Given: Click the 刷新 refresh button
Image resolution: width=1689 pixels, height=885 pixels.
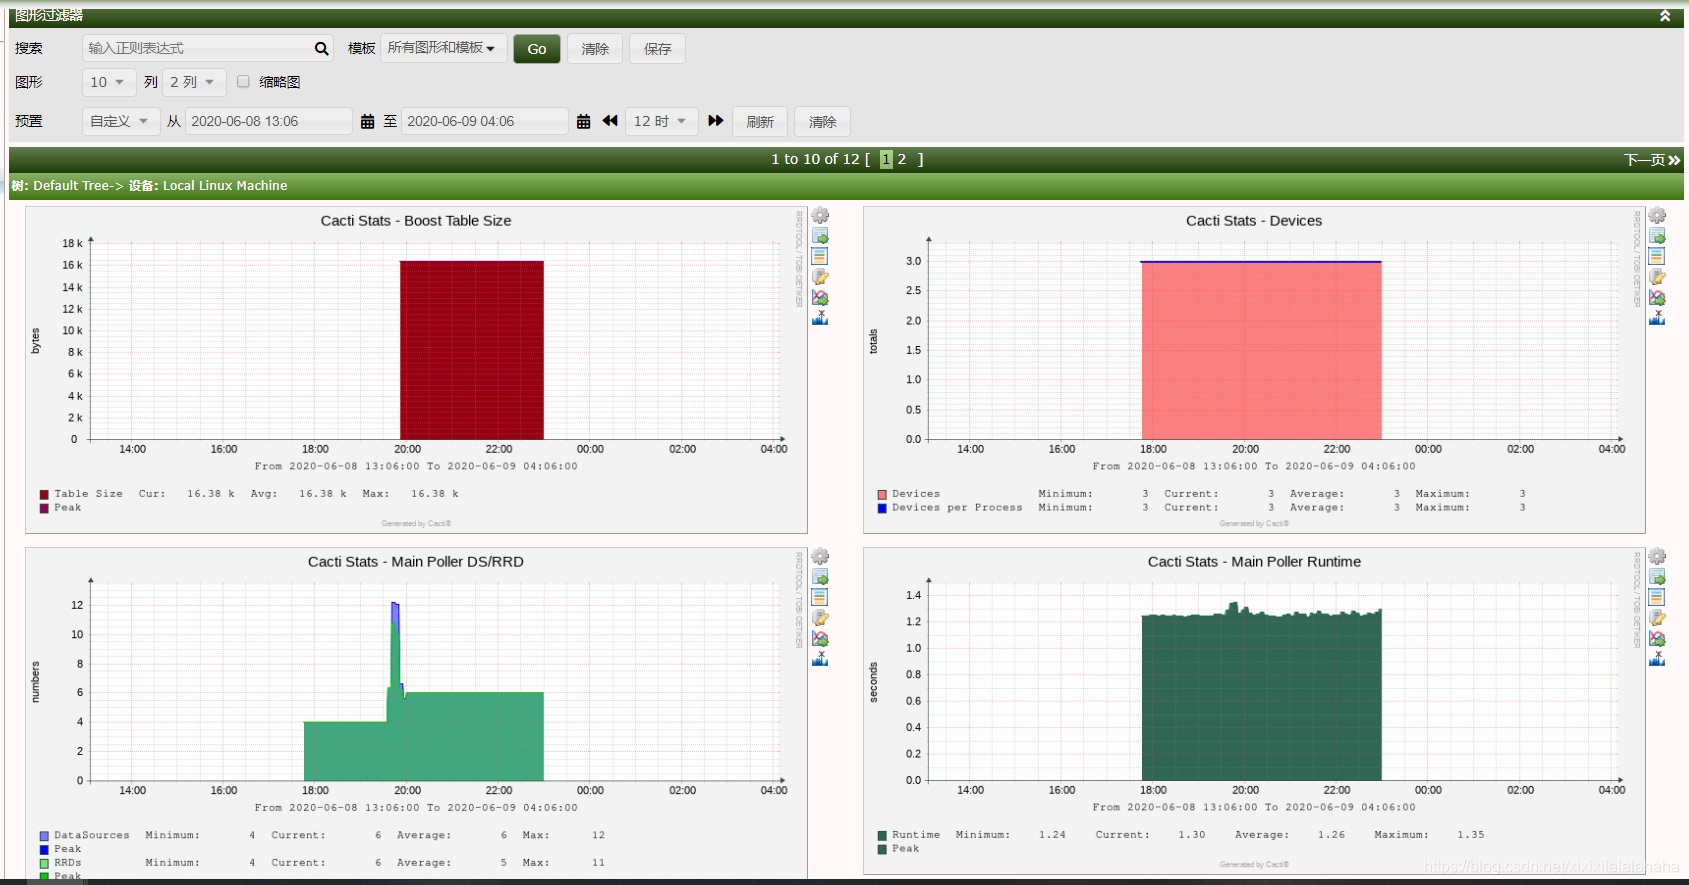Looking at the screenshot, I should pyautogui.click(x=760, y=122).
